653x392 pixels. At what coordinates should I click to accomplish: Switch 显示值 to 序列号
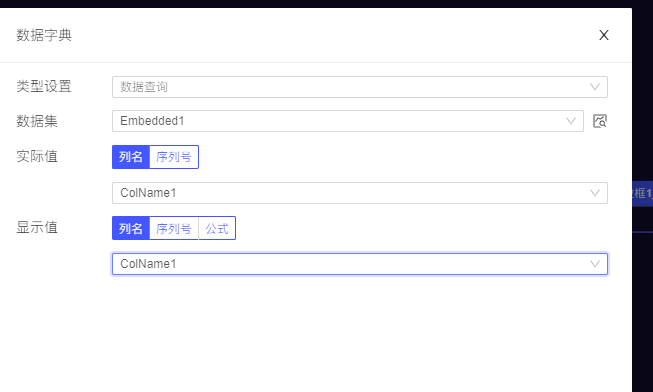coord(174,228)
